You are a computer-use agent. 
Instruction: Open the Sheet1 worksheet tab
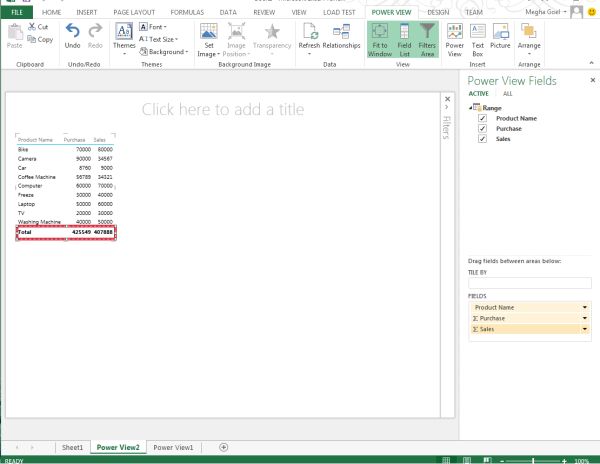click(72, 447)
